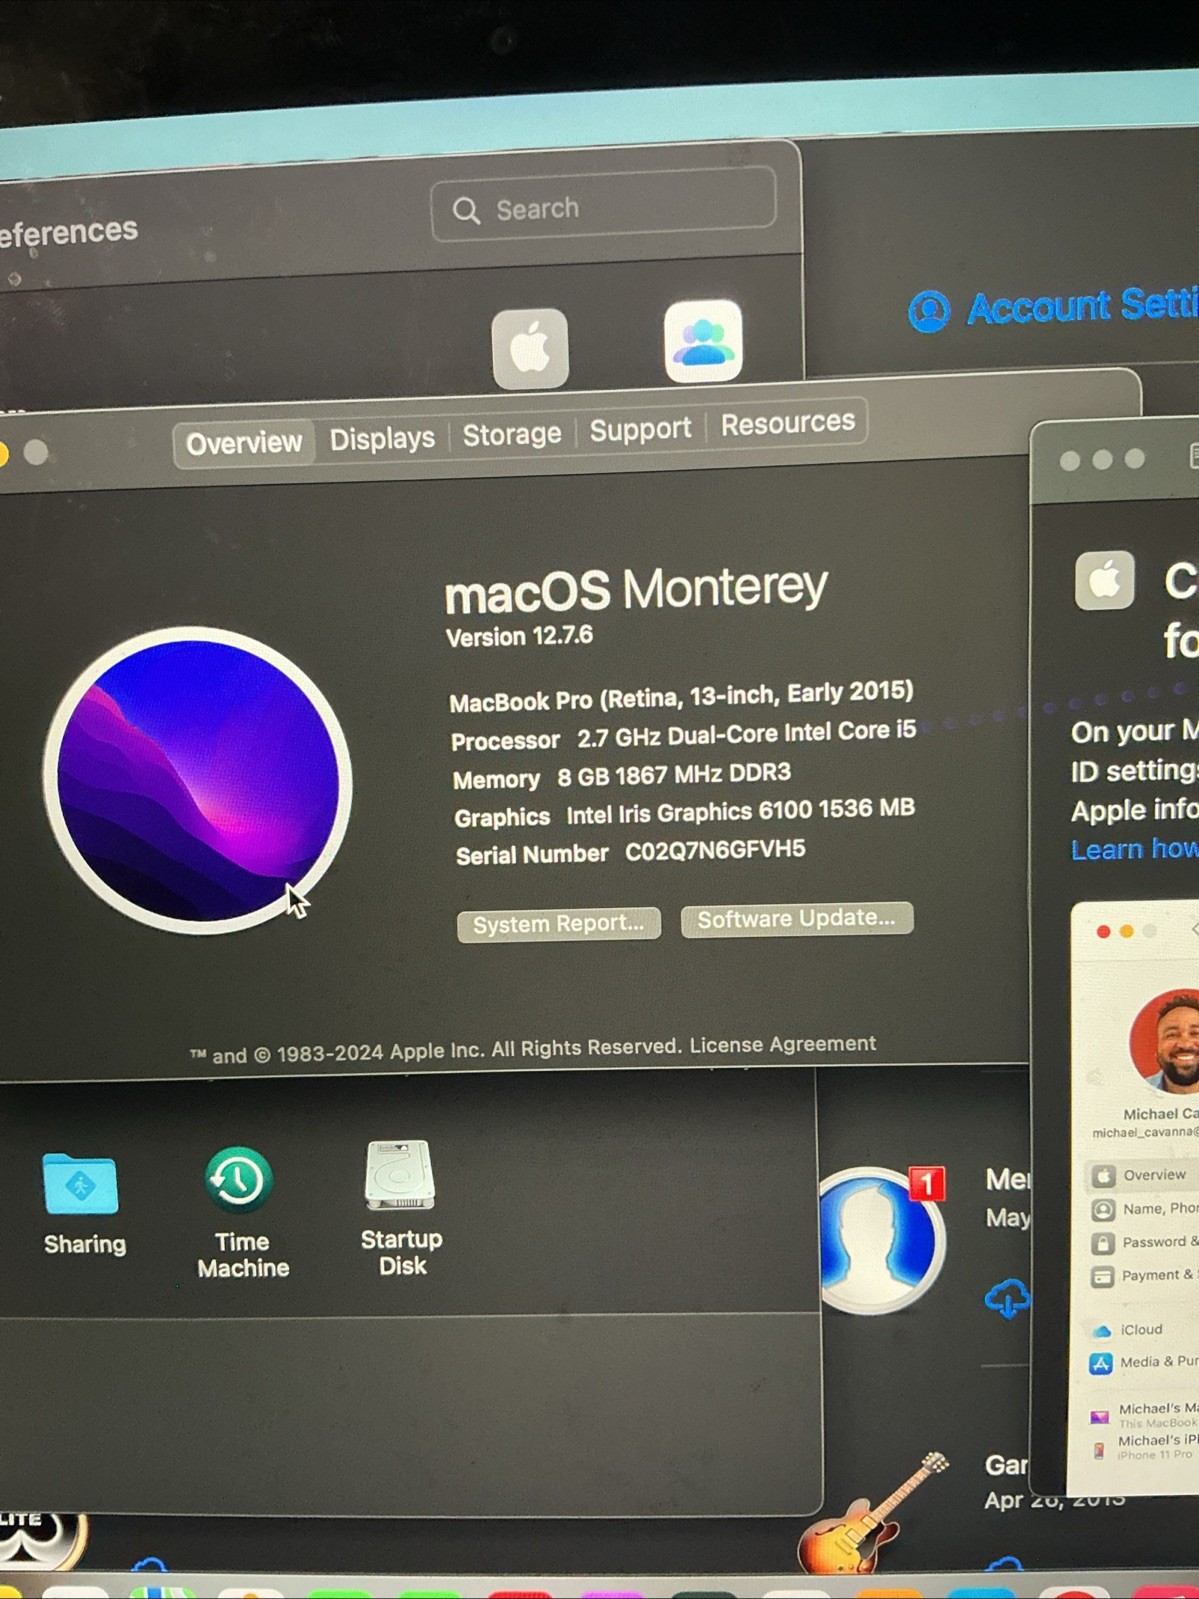Screen dimensions: 1199x1599
Task: Click the System Report button
Action: pyautogui.click(x=558, y=924)
